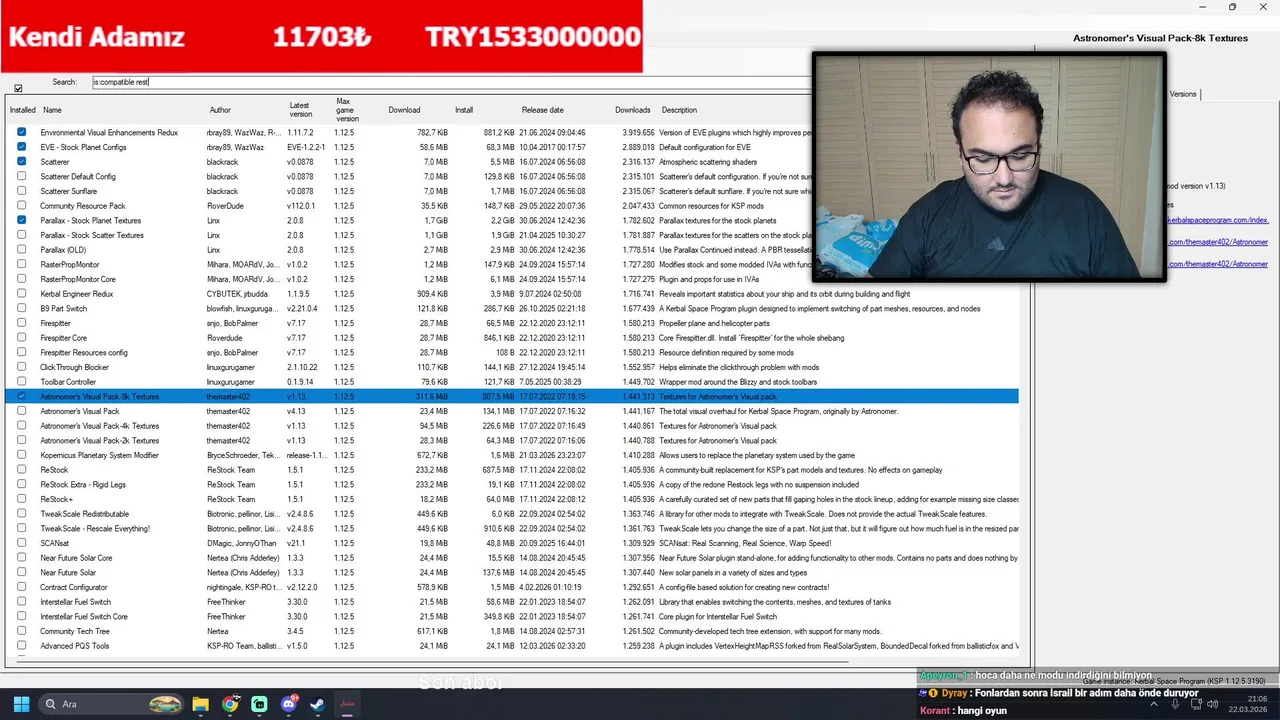Select the TweakScale Redistributable row
Viewport: 1280px width, 720px height.
(x=512, y=514)
